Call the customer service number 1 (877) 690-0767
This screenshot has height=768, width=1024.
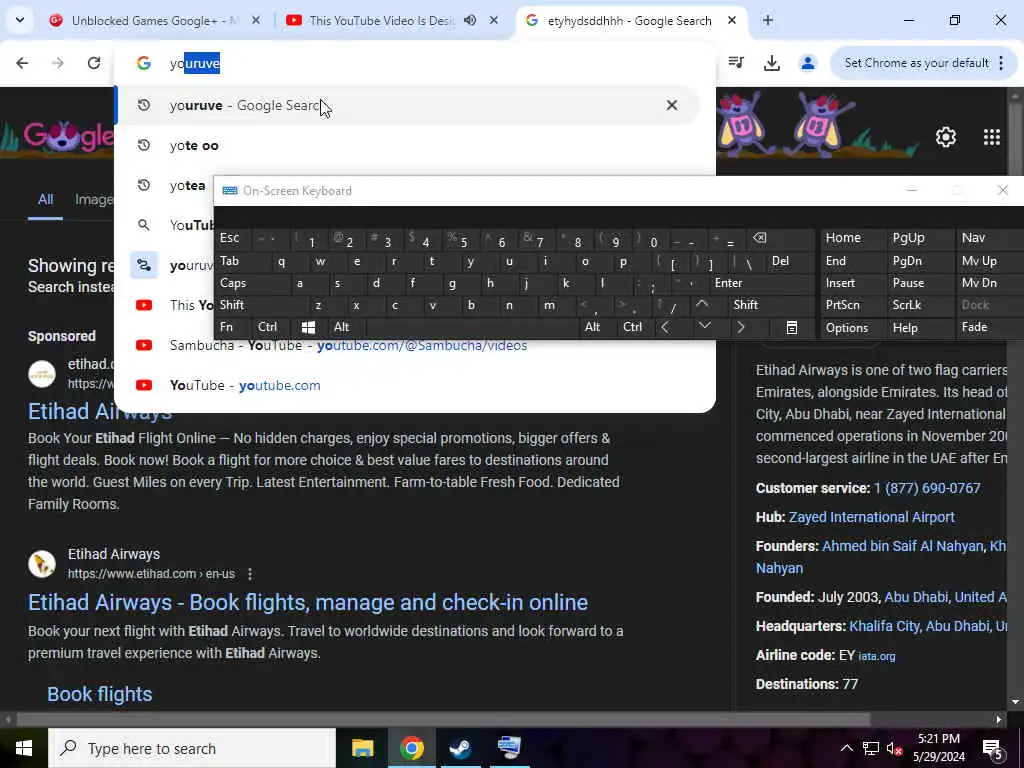[927, 488]
